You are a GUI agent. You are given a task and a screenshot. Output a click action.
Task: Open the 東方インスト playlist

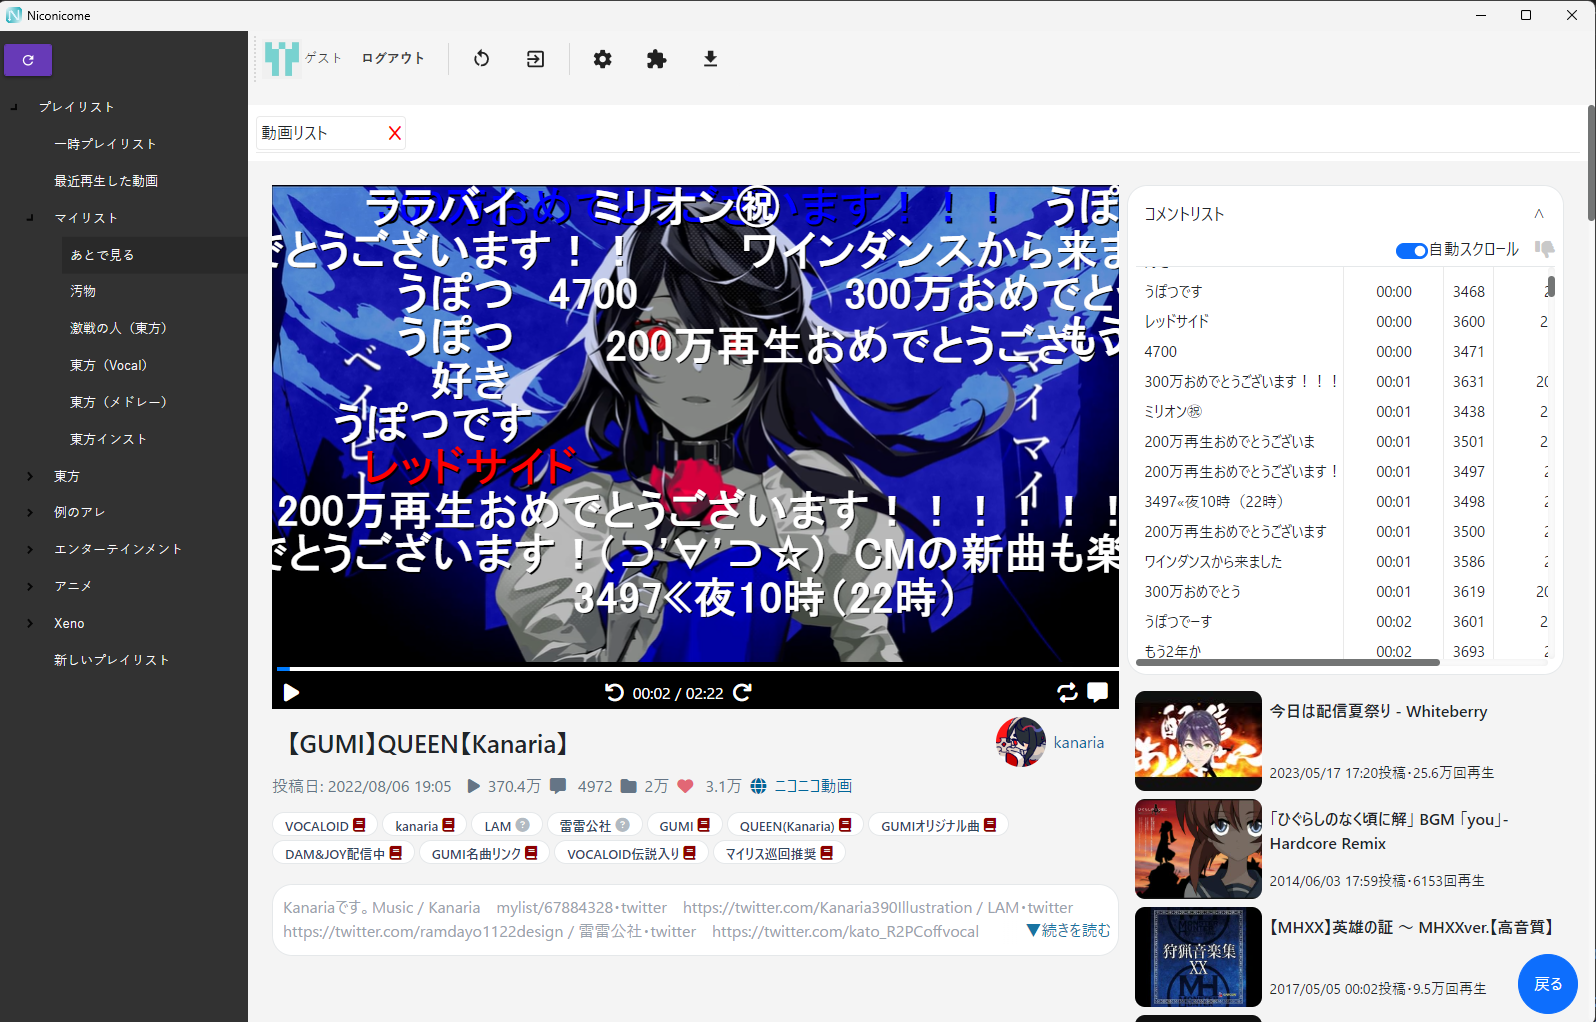click(108, 439)
